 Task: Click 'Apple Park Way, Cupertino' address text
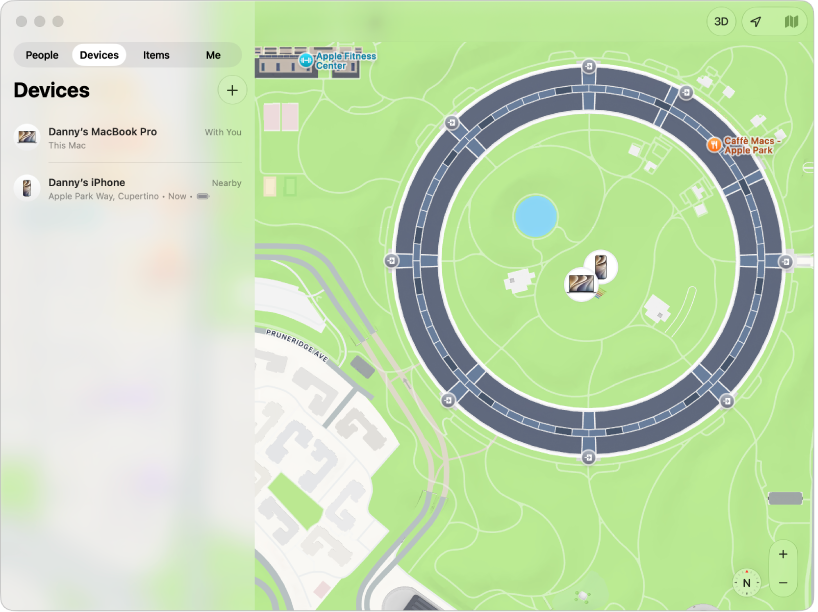(x=104, y=197)
